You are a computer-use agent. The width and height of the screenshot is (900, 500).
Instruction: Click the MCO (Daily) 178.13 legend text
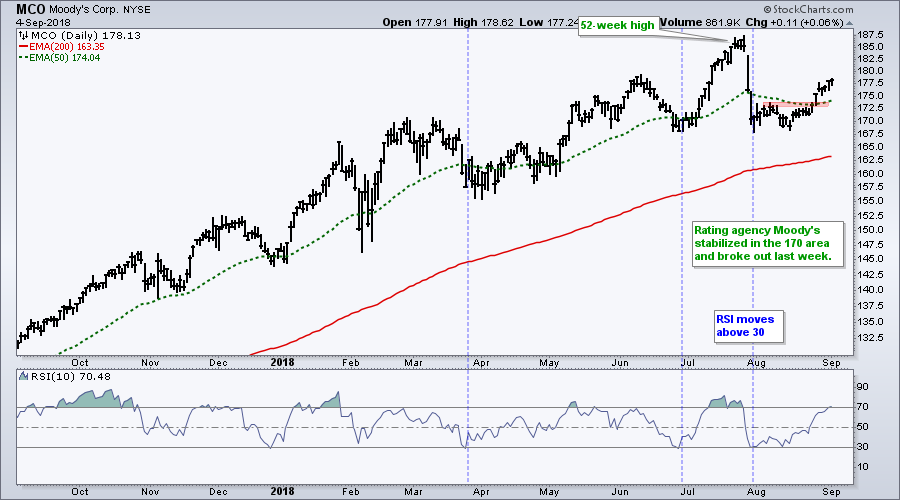pyautogui.click(x=86, y=36)
